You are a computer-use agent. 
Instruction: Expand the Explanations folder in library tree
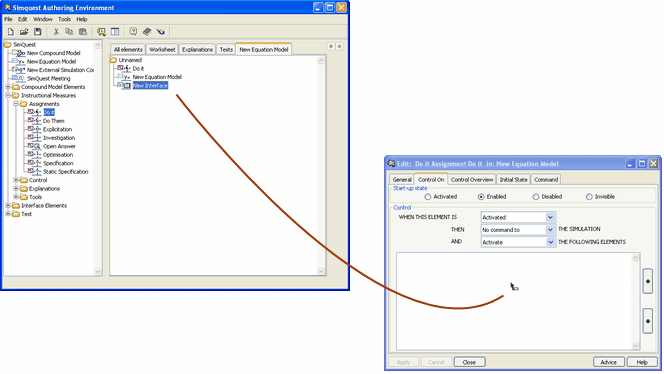16,188
